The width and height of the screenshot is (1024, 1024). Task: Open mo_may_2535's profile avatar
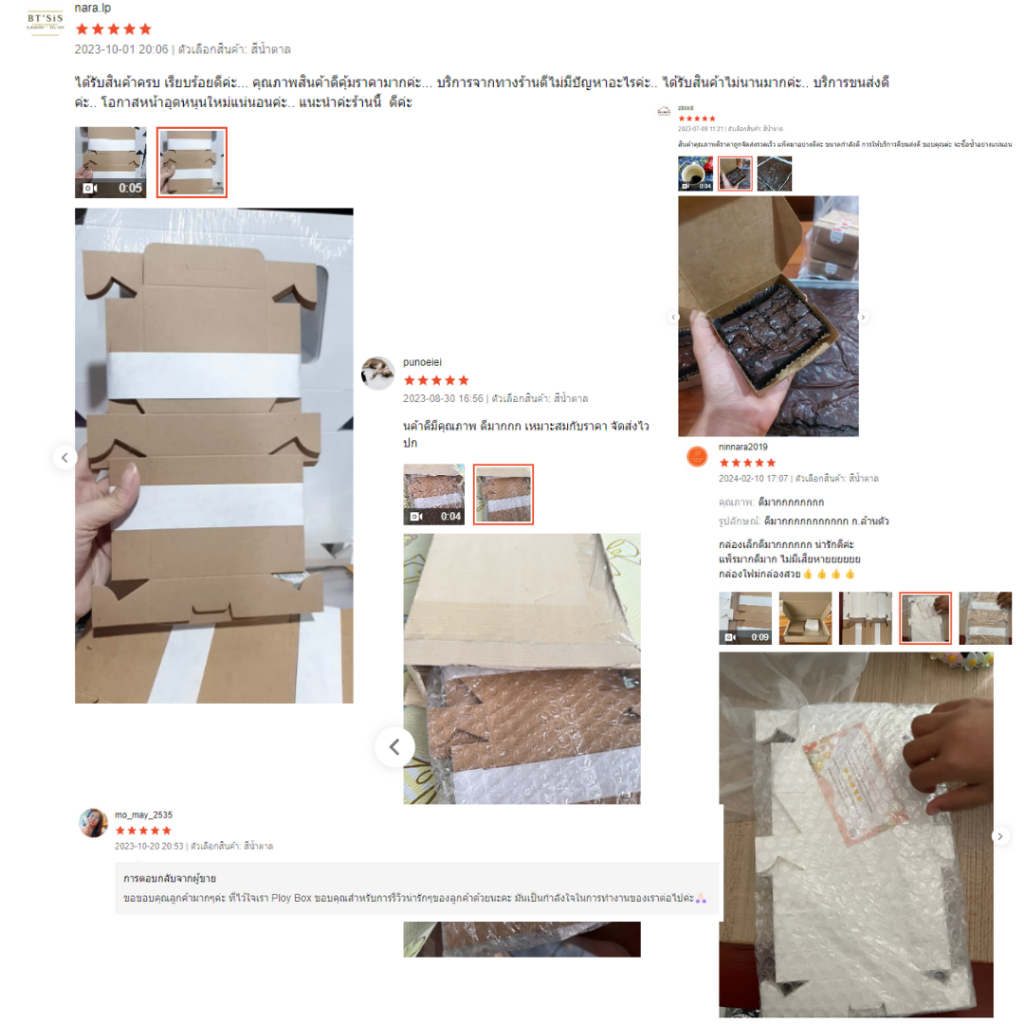pos(93,823)
